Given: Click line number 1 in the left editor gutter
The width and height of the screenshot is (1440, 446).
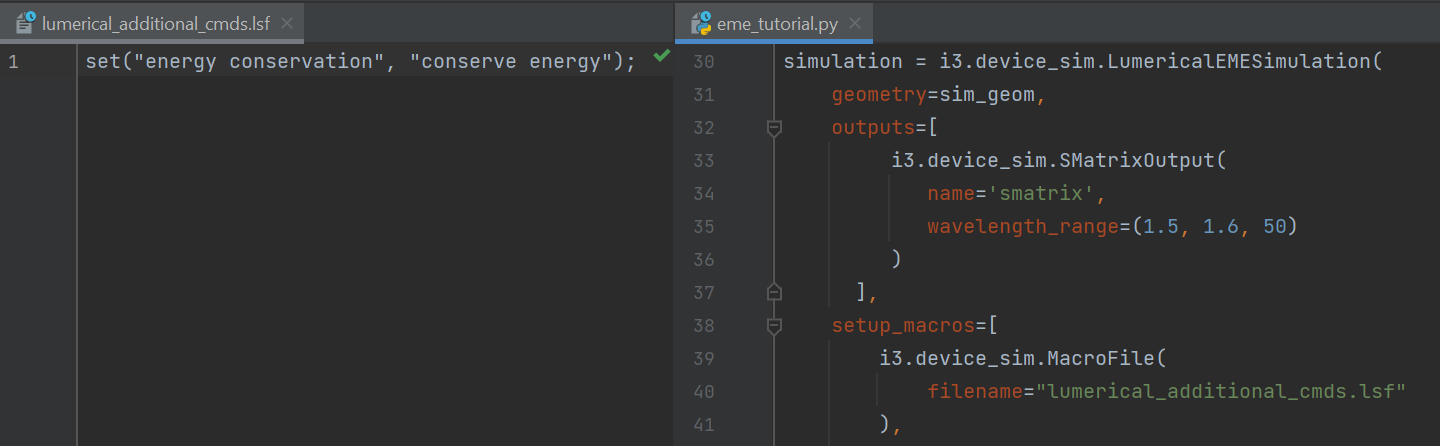Looking at the screenshot, I should coord(13,62).
